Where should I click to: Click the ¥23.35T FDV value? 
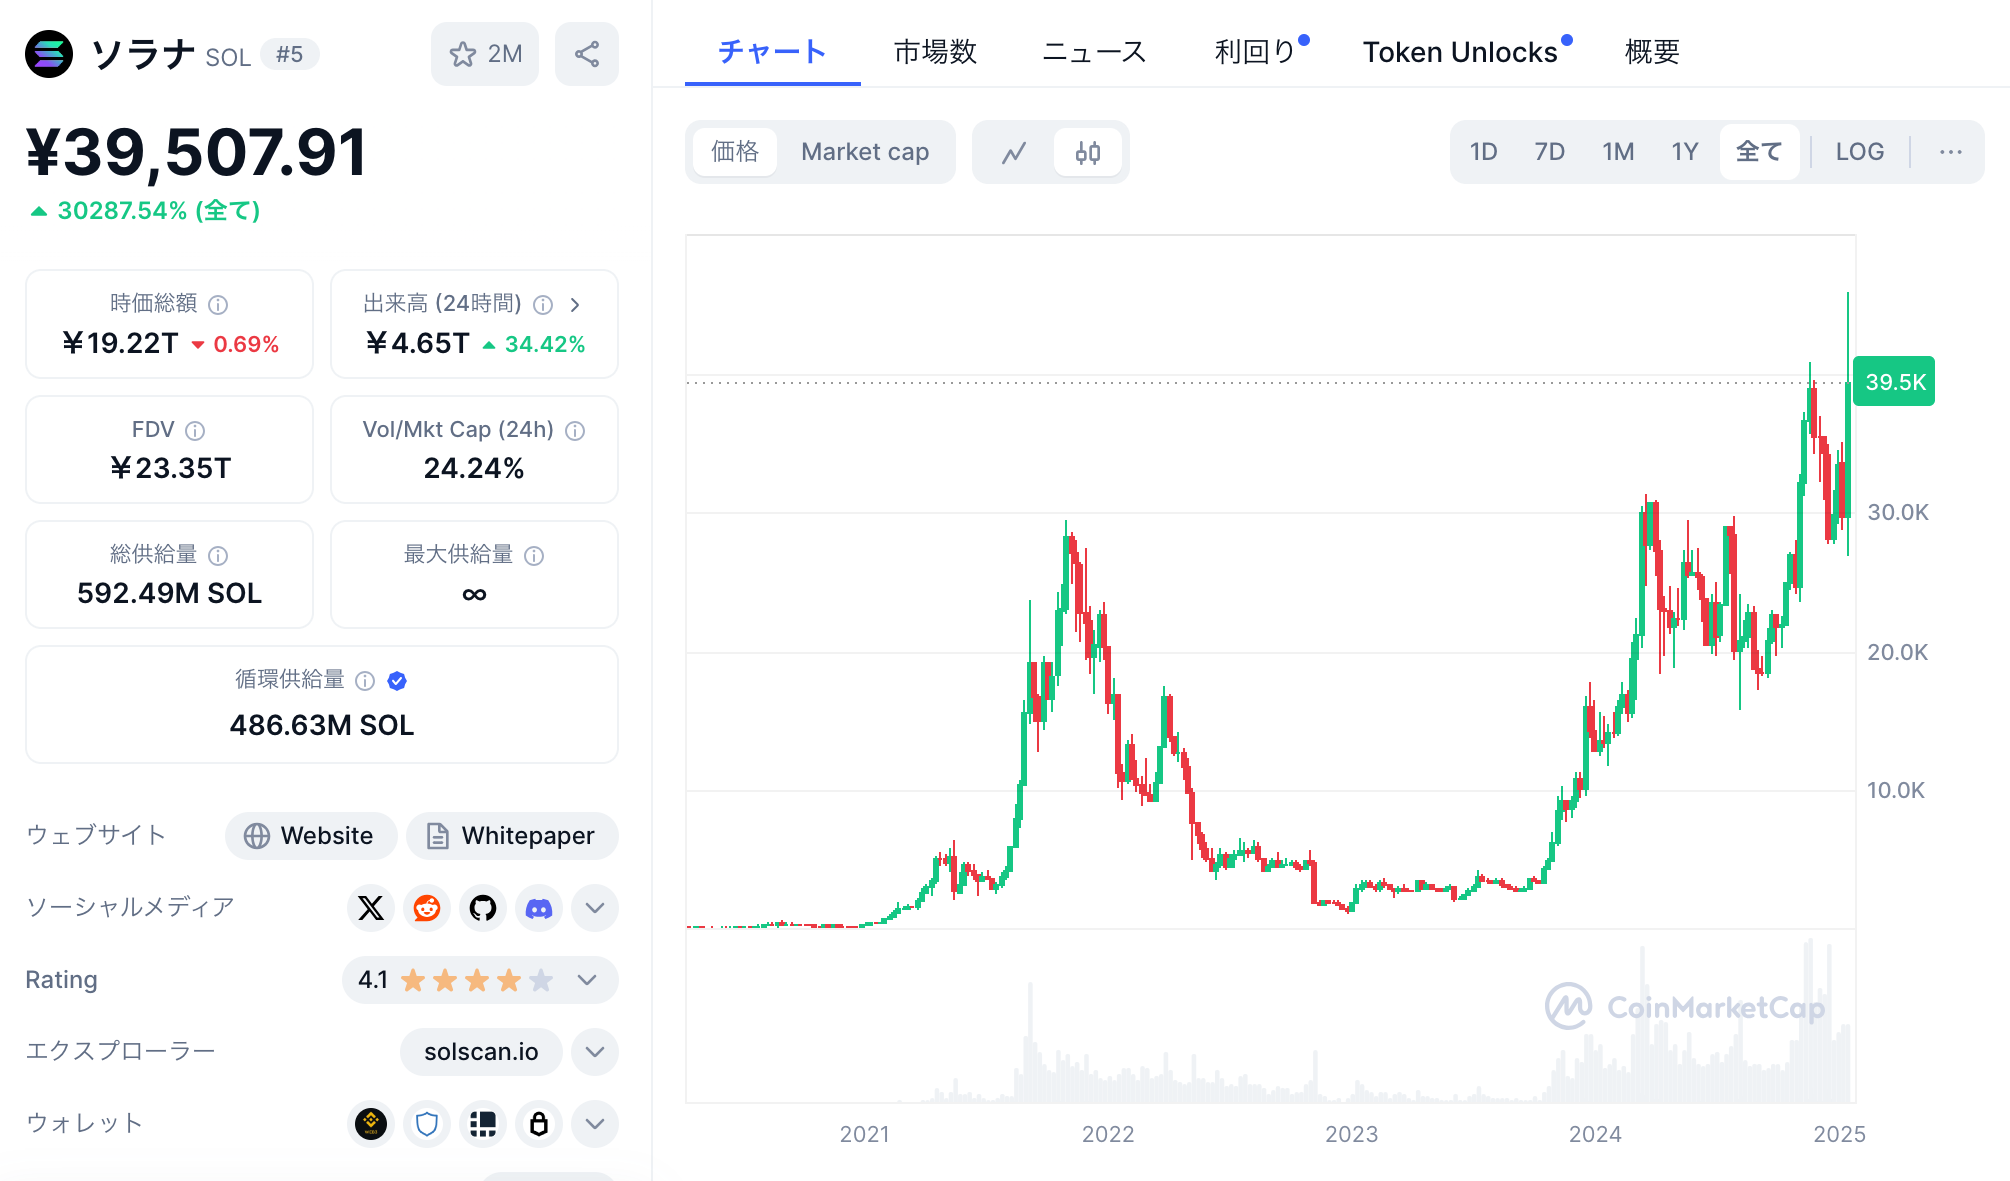(x=170, y=468)
